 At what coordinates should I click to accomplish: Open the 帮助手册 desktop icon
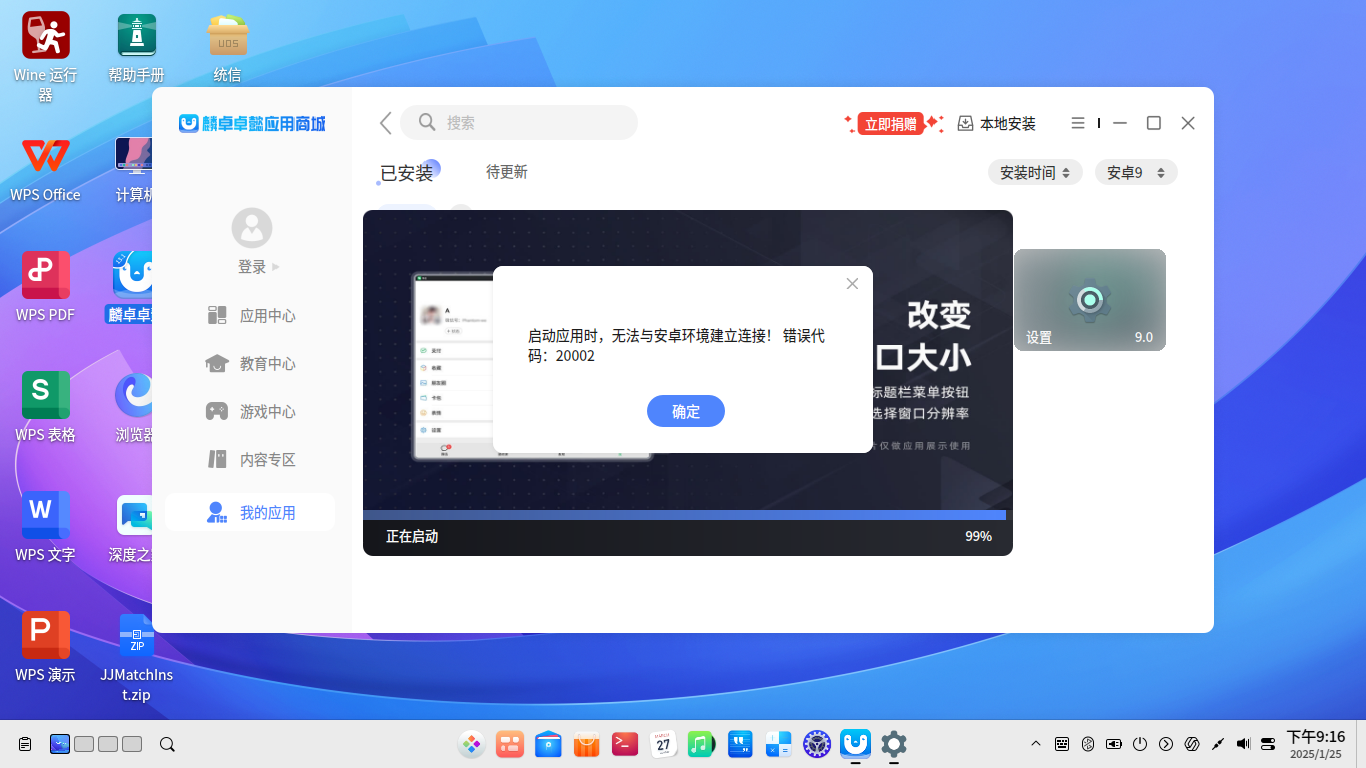(137, 48)
